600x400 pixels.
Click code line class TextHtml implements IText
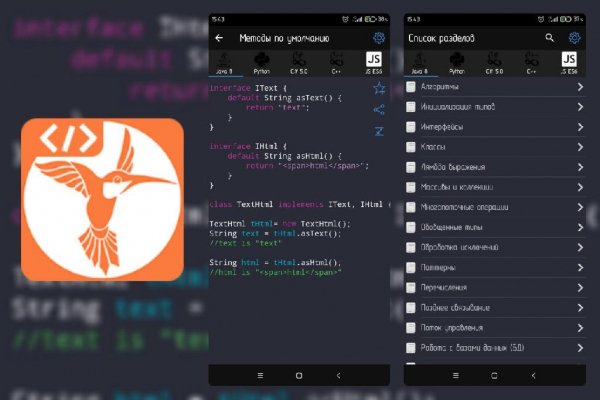(x=300, y=204)
